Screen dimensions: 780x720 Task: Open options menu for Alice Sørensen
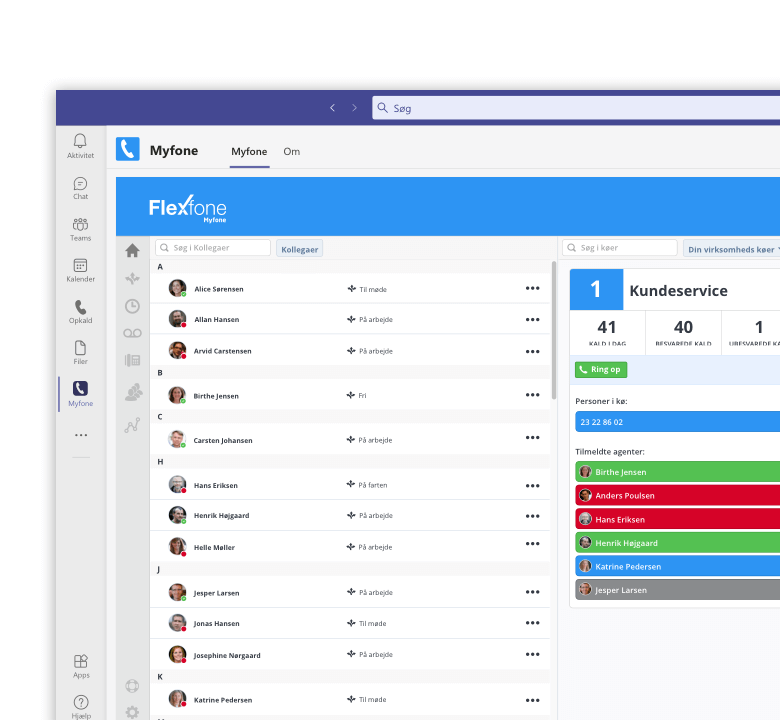click(532, 289)
